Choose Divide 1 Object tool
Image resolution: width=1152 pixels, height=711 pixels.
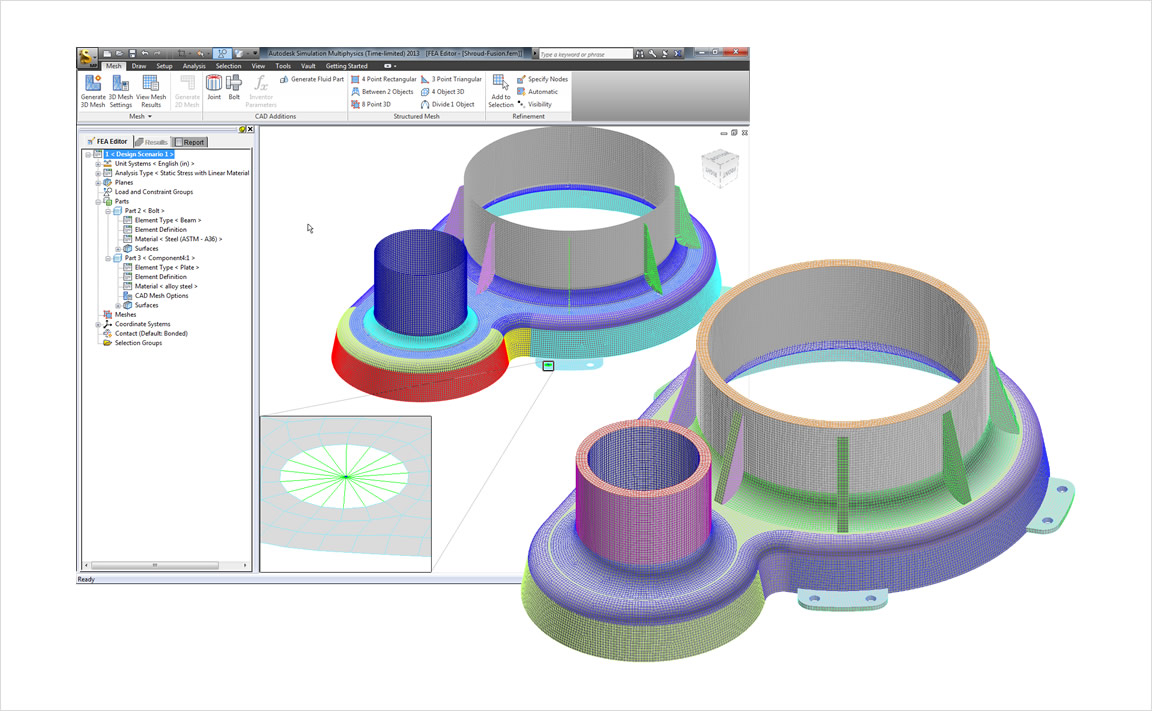click(x=447, y=104)
